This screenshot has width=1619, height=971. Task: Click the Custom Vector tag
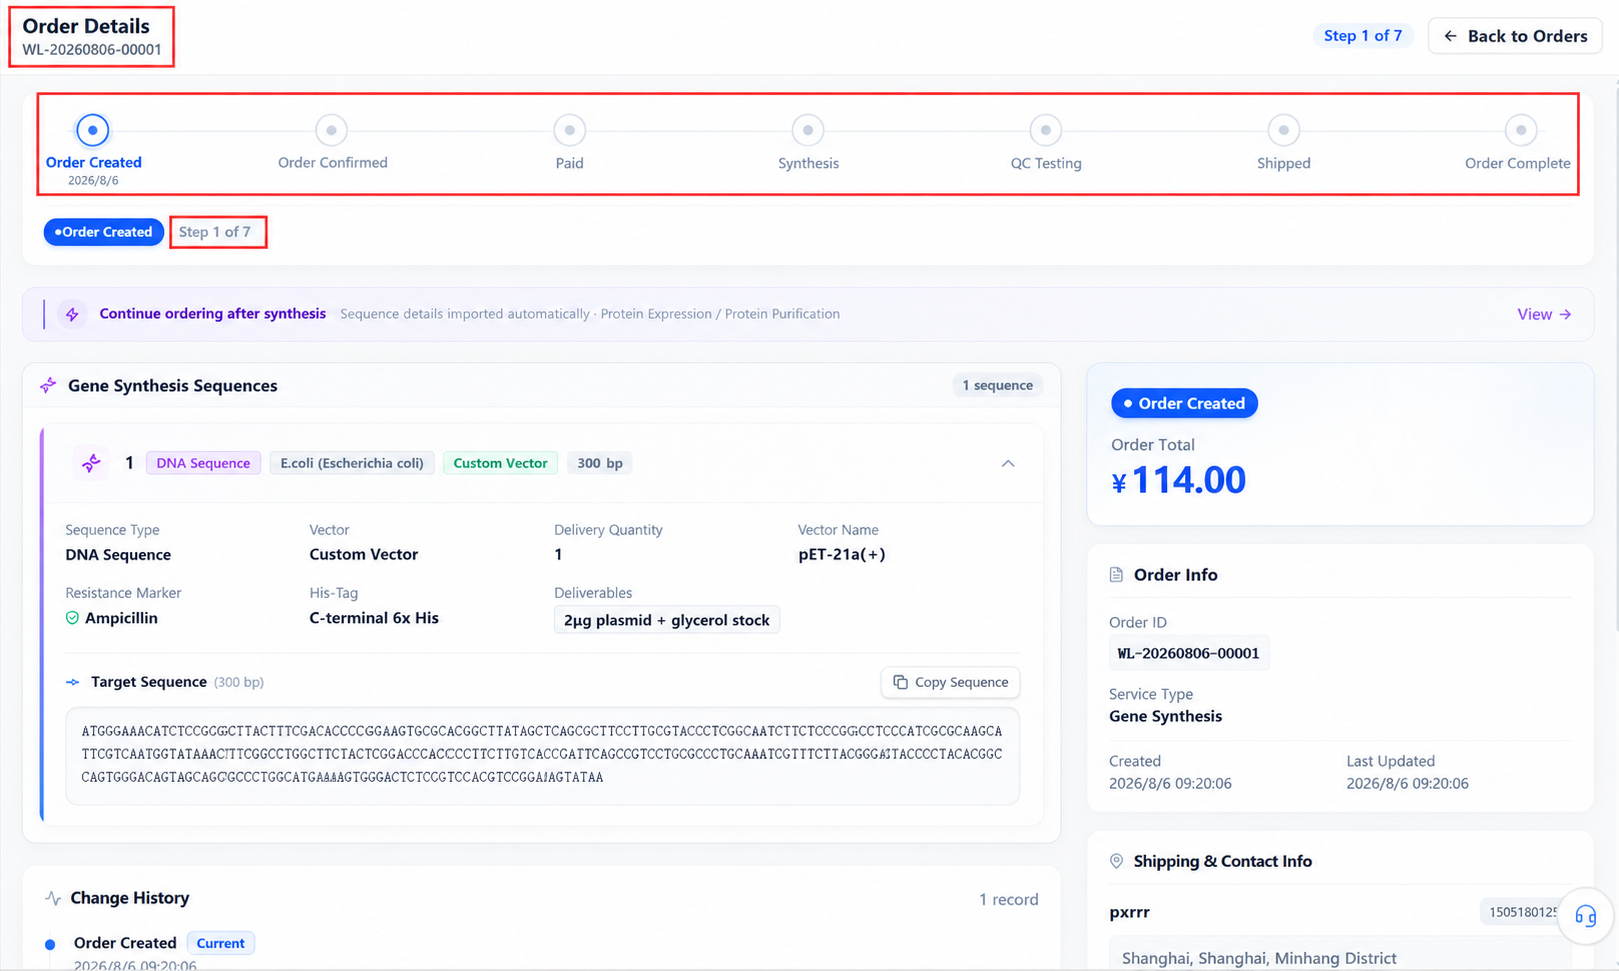(x=500, y=463)
